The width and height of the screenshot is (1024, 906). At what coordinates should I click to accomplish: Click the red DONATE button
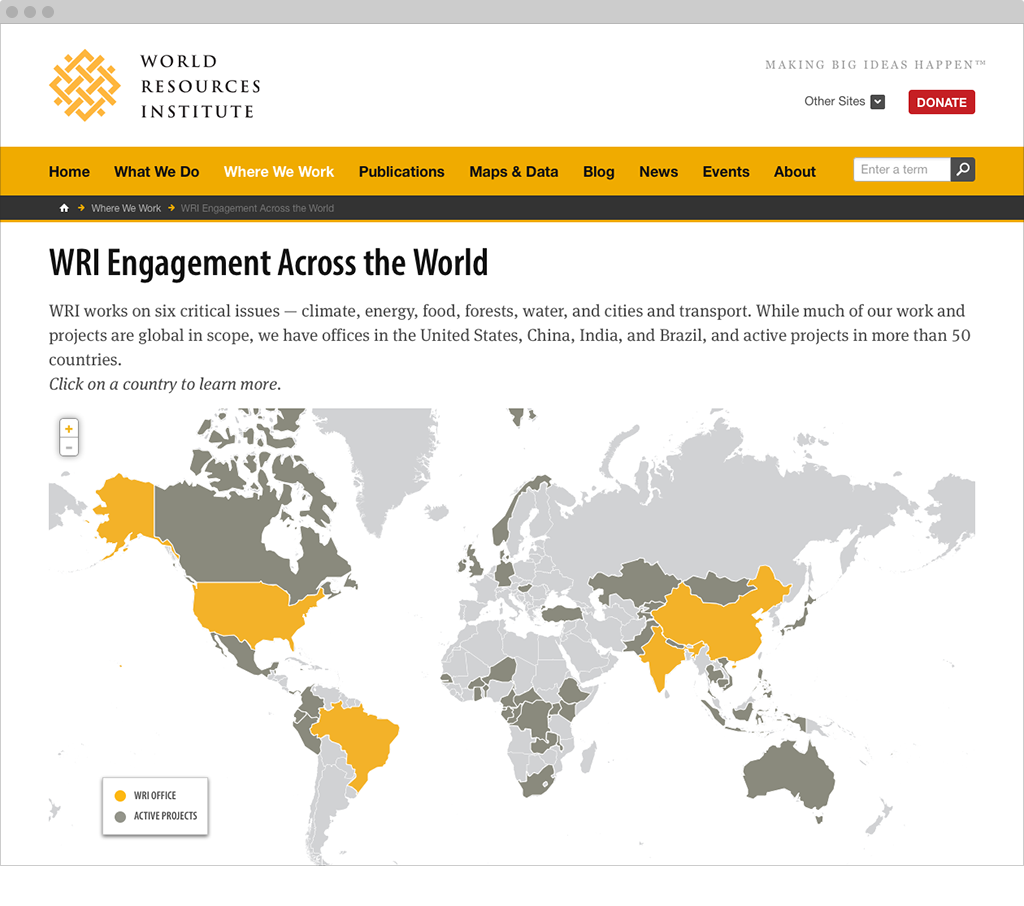pyautogui.click(x=941, y=102)
